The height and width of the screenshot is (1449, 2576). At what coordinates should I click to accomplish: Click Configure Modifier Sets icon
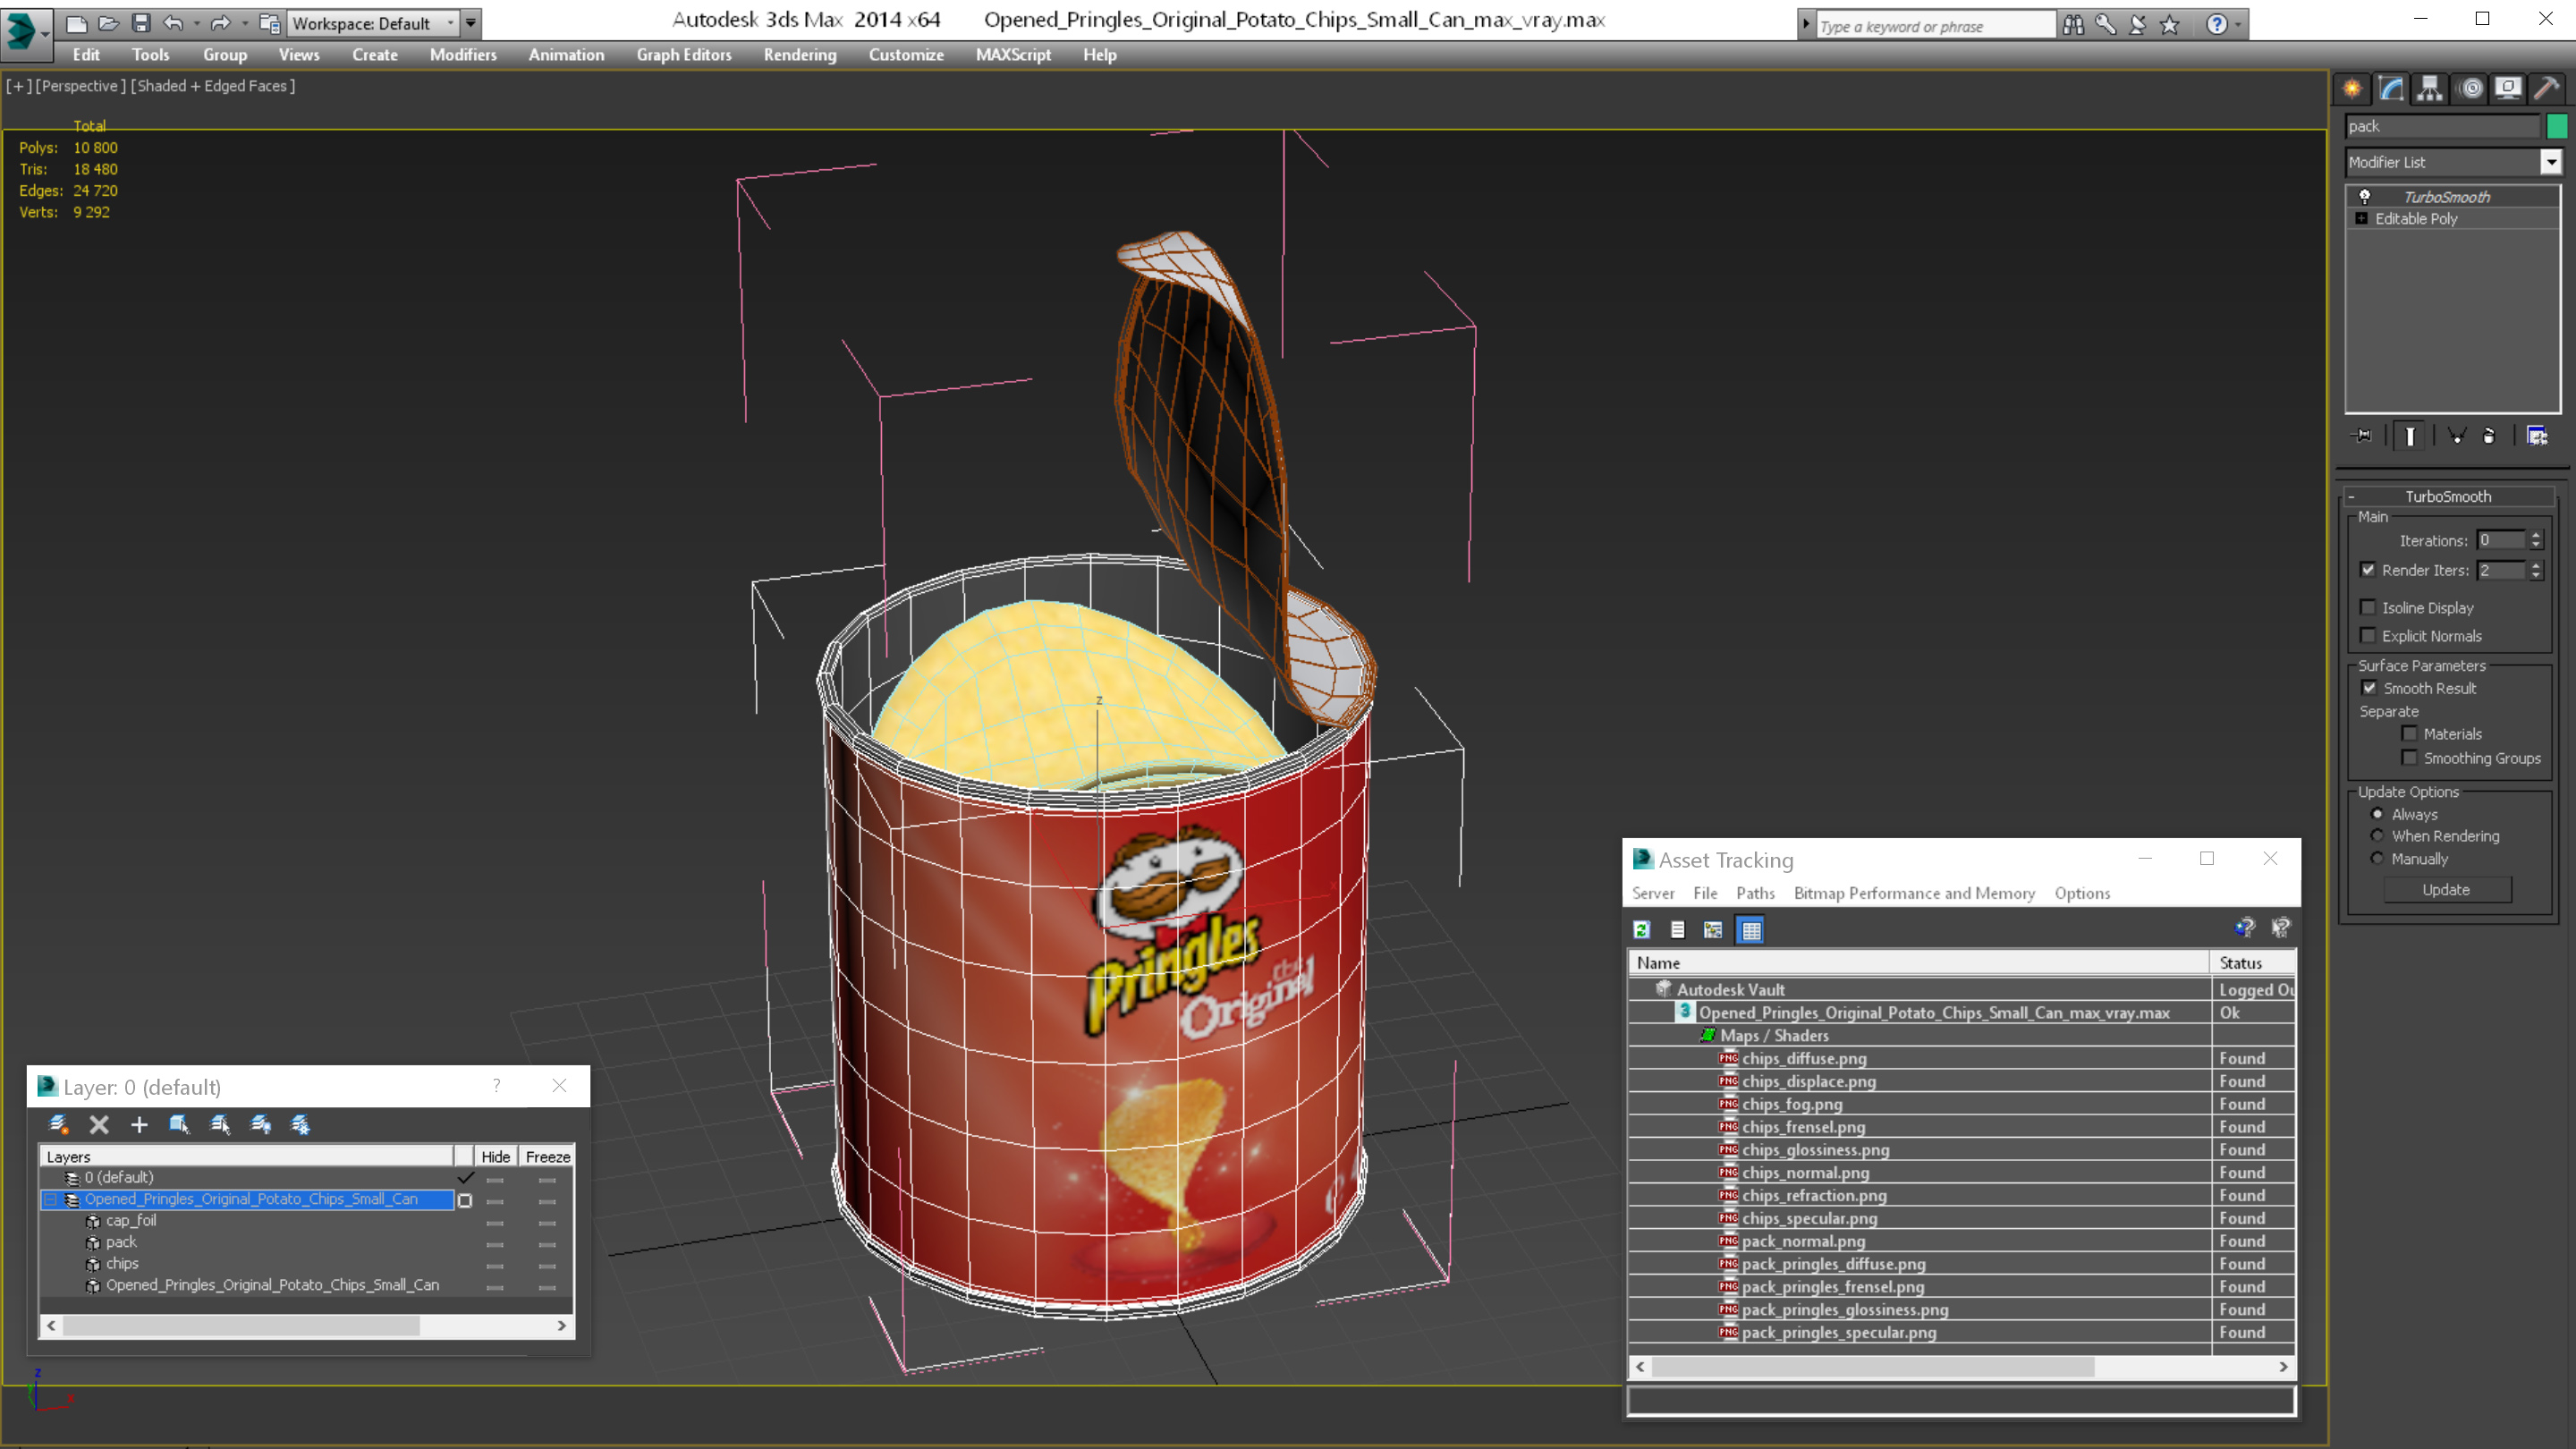point(2537,436)
